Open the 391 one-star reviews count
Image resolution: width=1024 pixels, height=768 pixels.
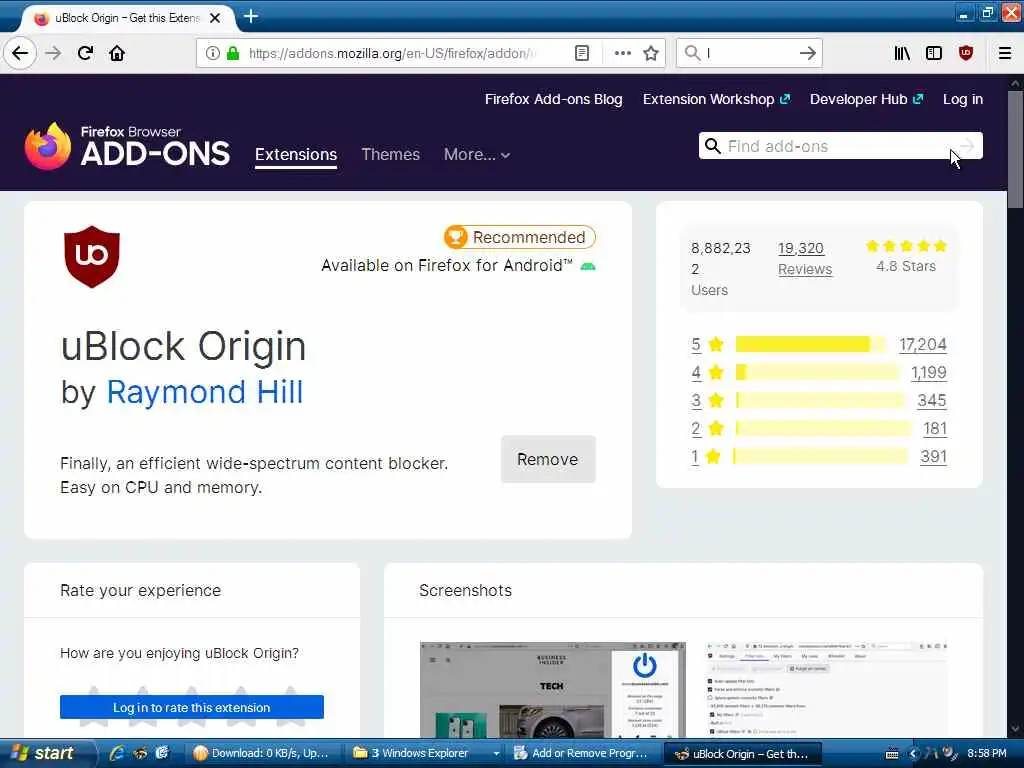click(x=933, y=456)
